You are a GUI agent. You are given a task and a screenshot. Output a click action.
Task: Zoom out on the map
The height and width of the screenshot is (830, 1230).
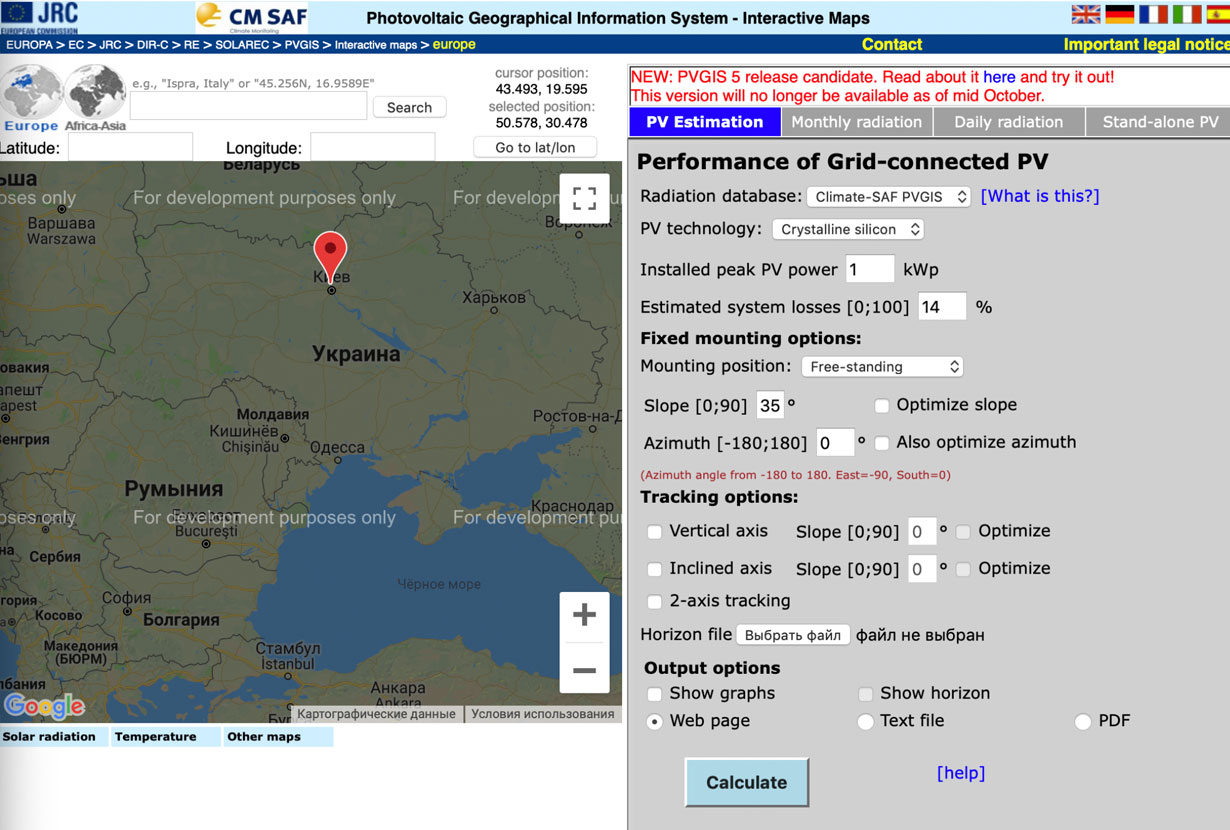(584, 669)
